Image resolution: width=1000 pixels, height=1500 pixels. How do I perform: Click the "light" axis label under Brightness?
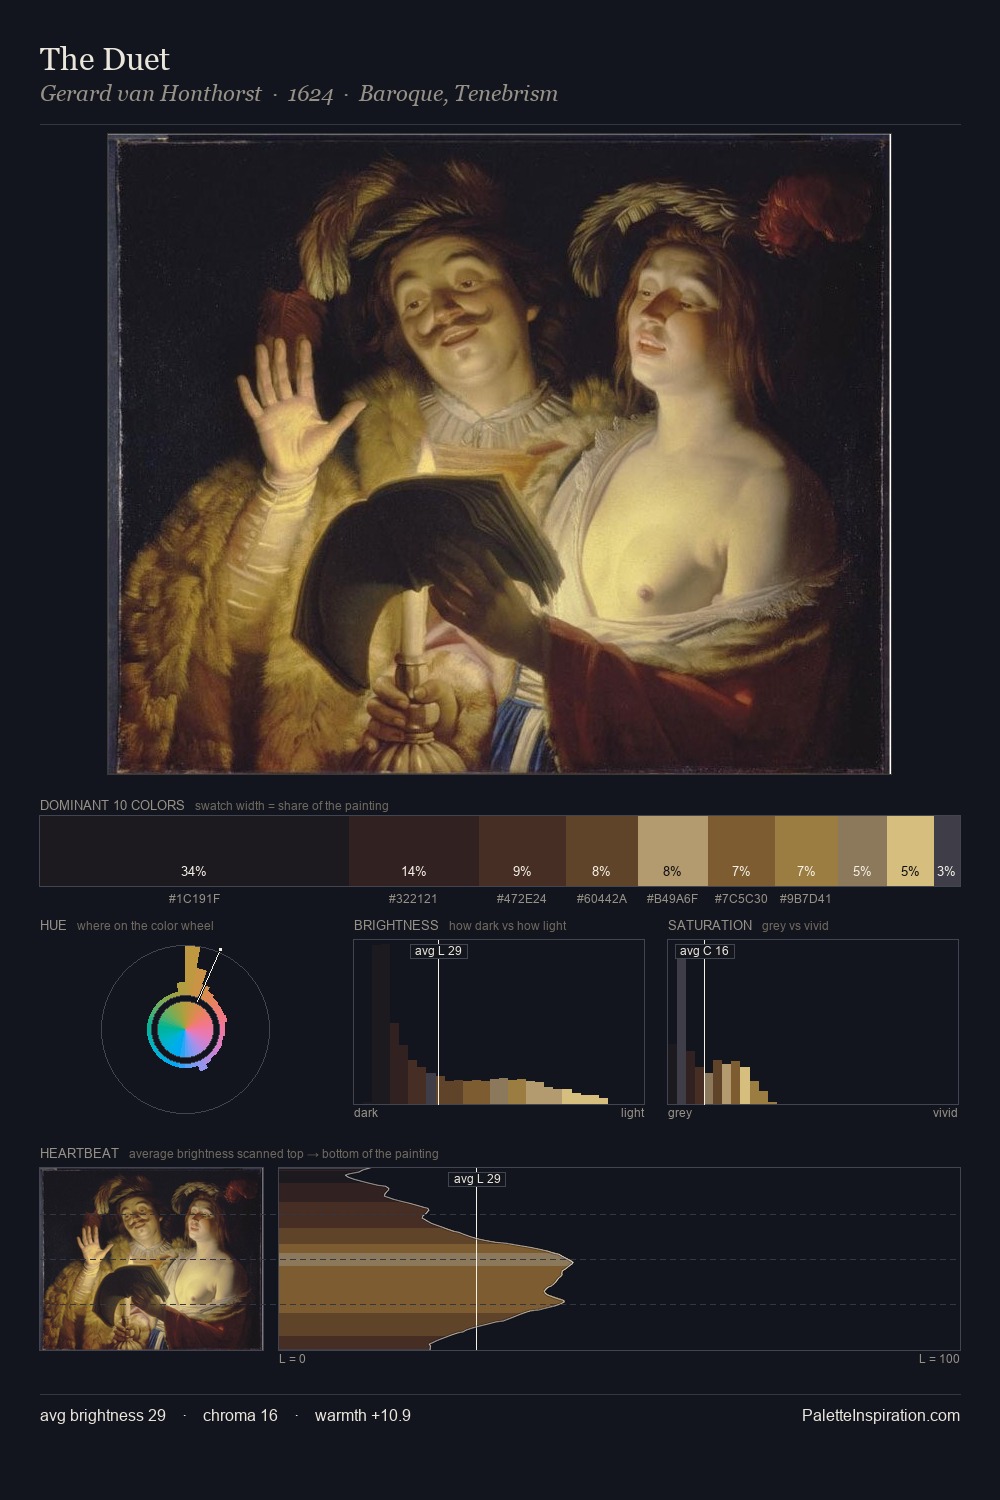[x=633, y=1113]
